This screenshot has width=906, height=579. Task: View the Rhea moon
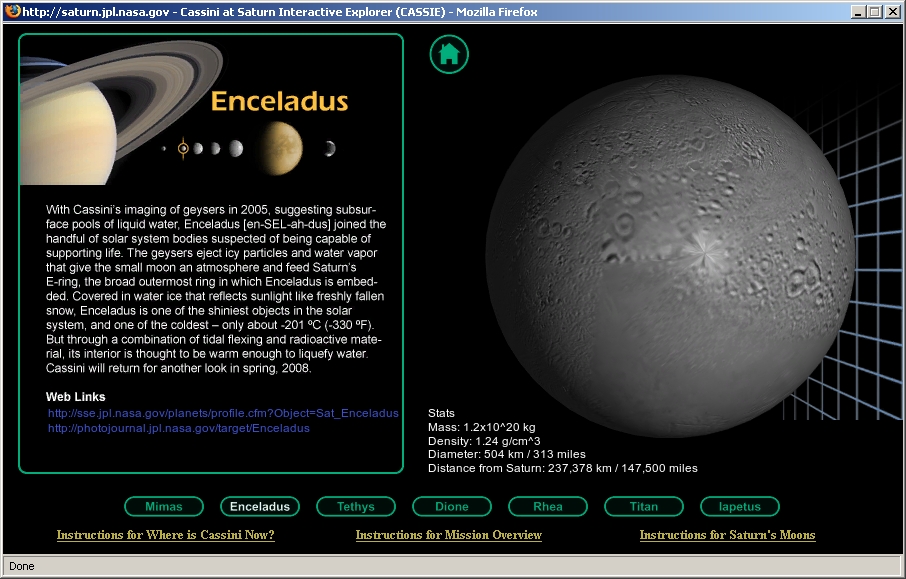(x=547, y=507)
